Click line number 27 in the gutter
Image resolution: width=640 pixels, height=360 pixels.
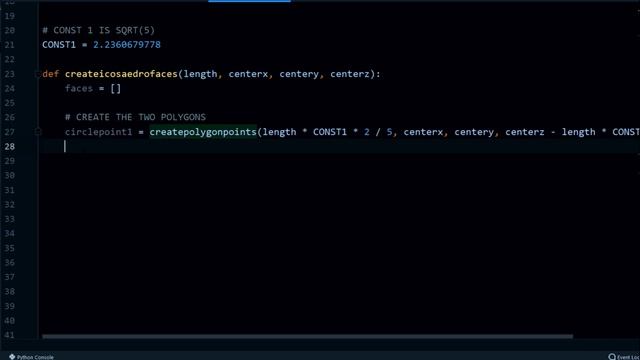(9, 132)
